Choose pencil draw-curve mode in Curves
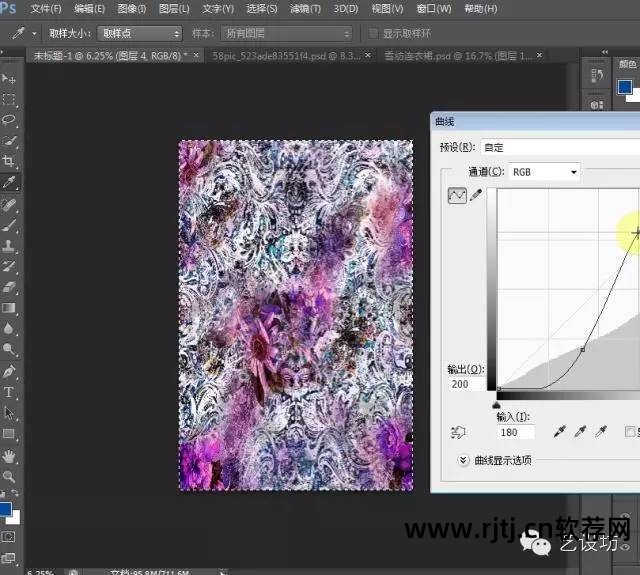 pos(476,195)
